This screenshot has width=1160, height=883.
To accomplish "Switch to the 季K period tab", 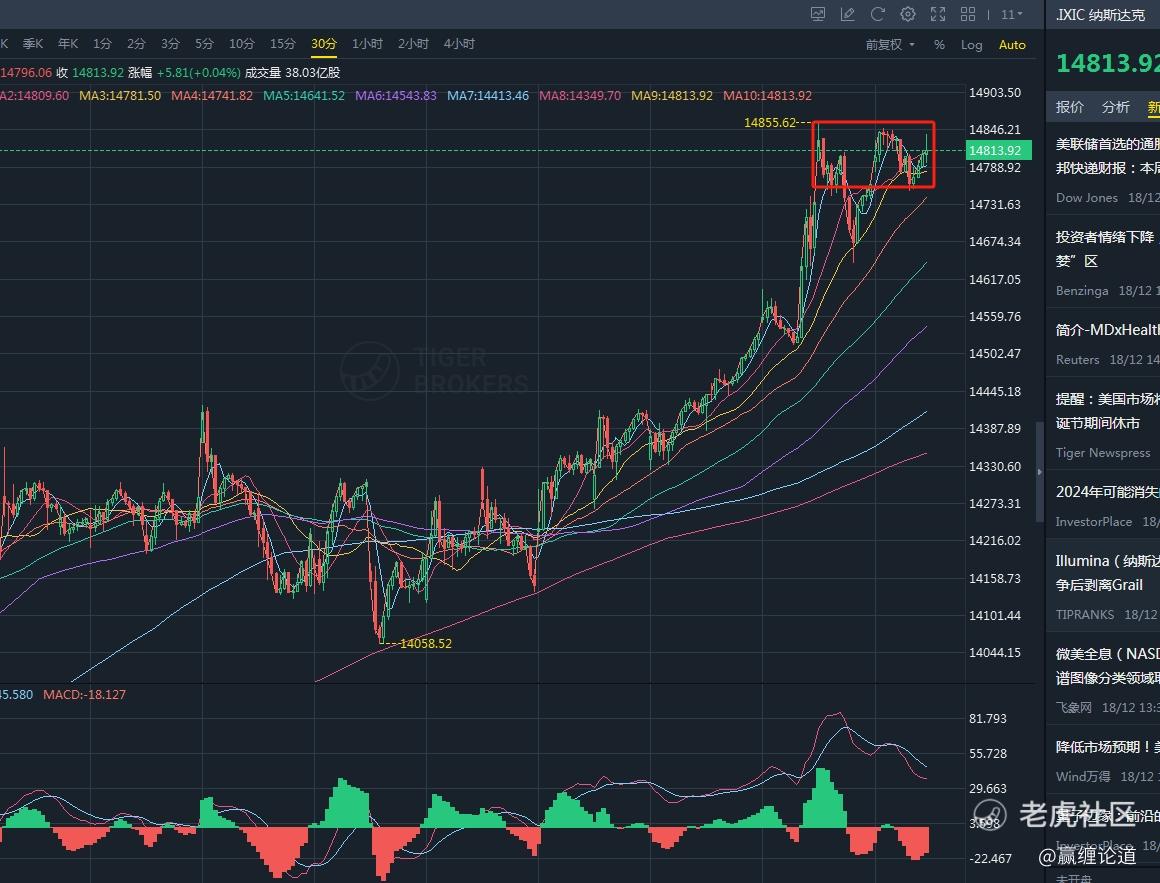I will pos(33,44).
